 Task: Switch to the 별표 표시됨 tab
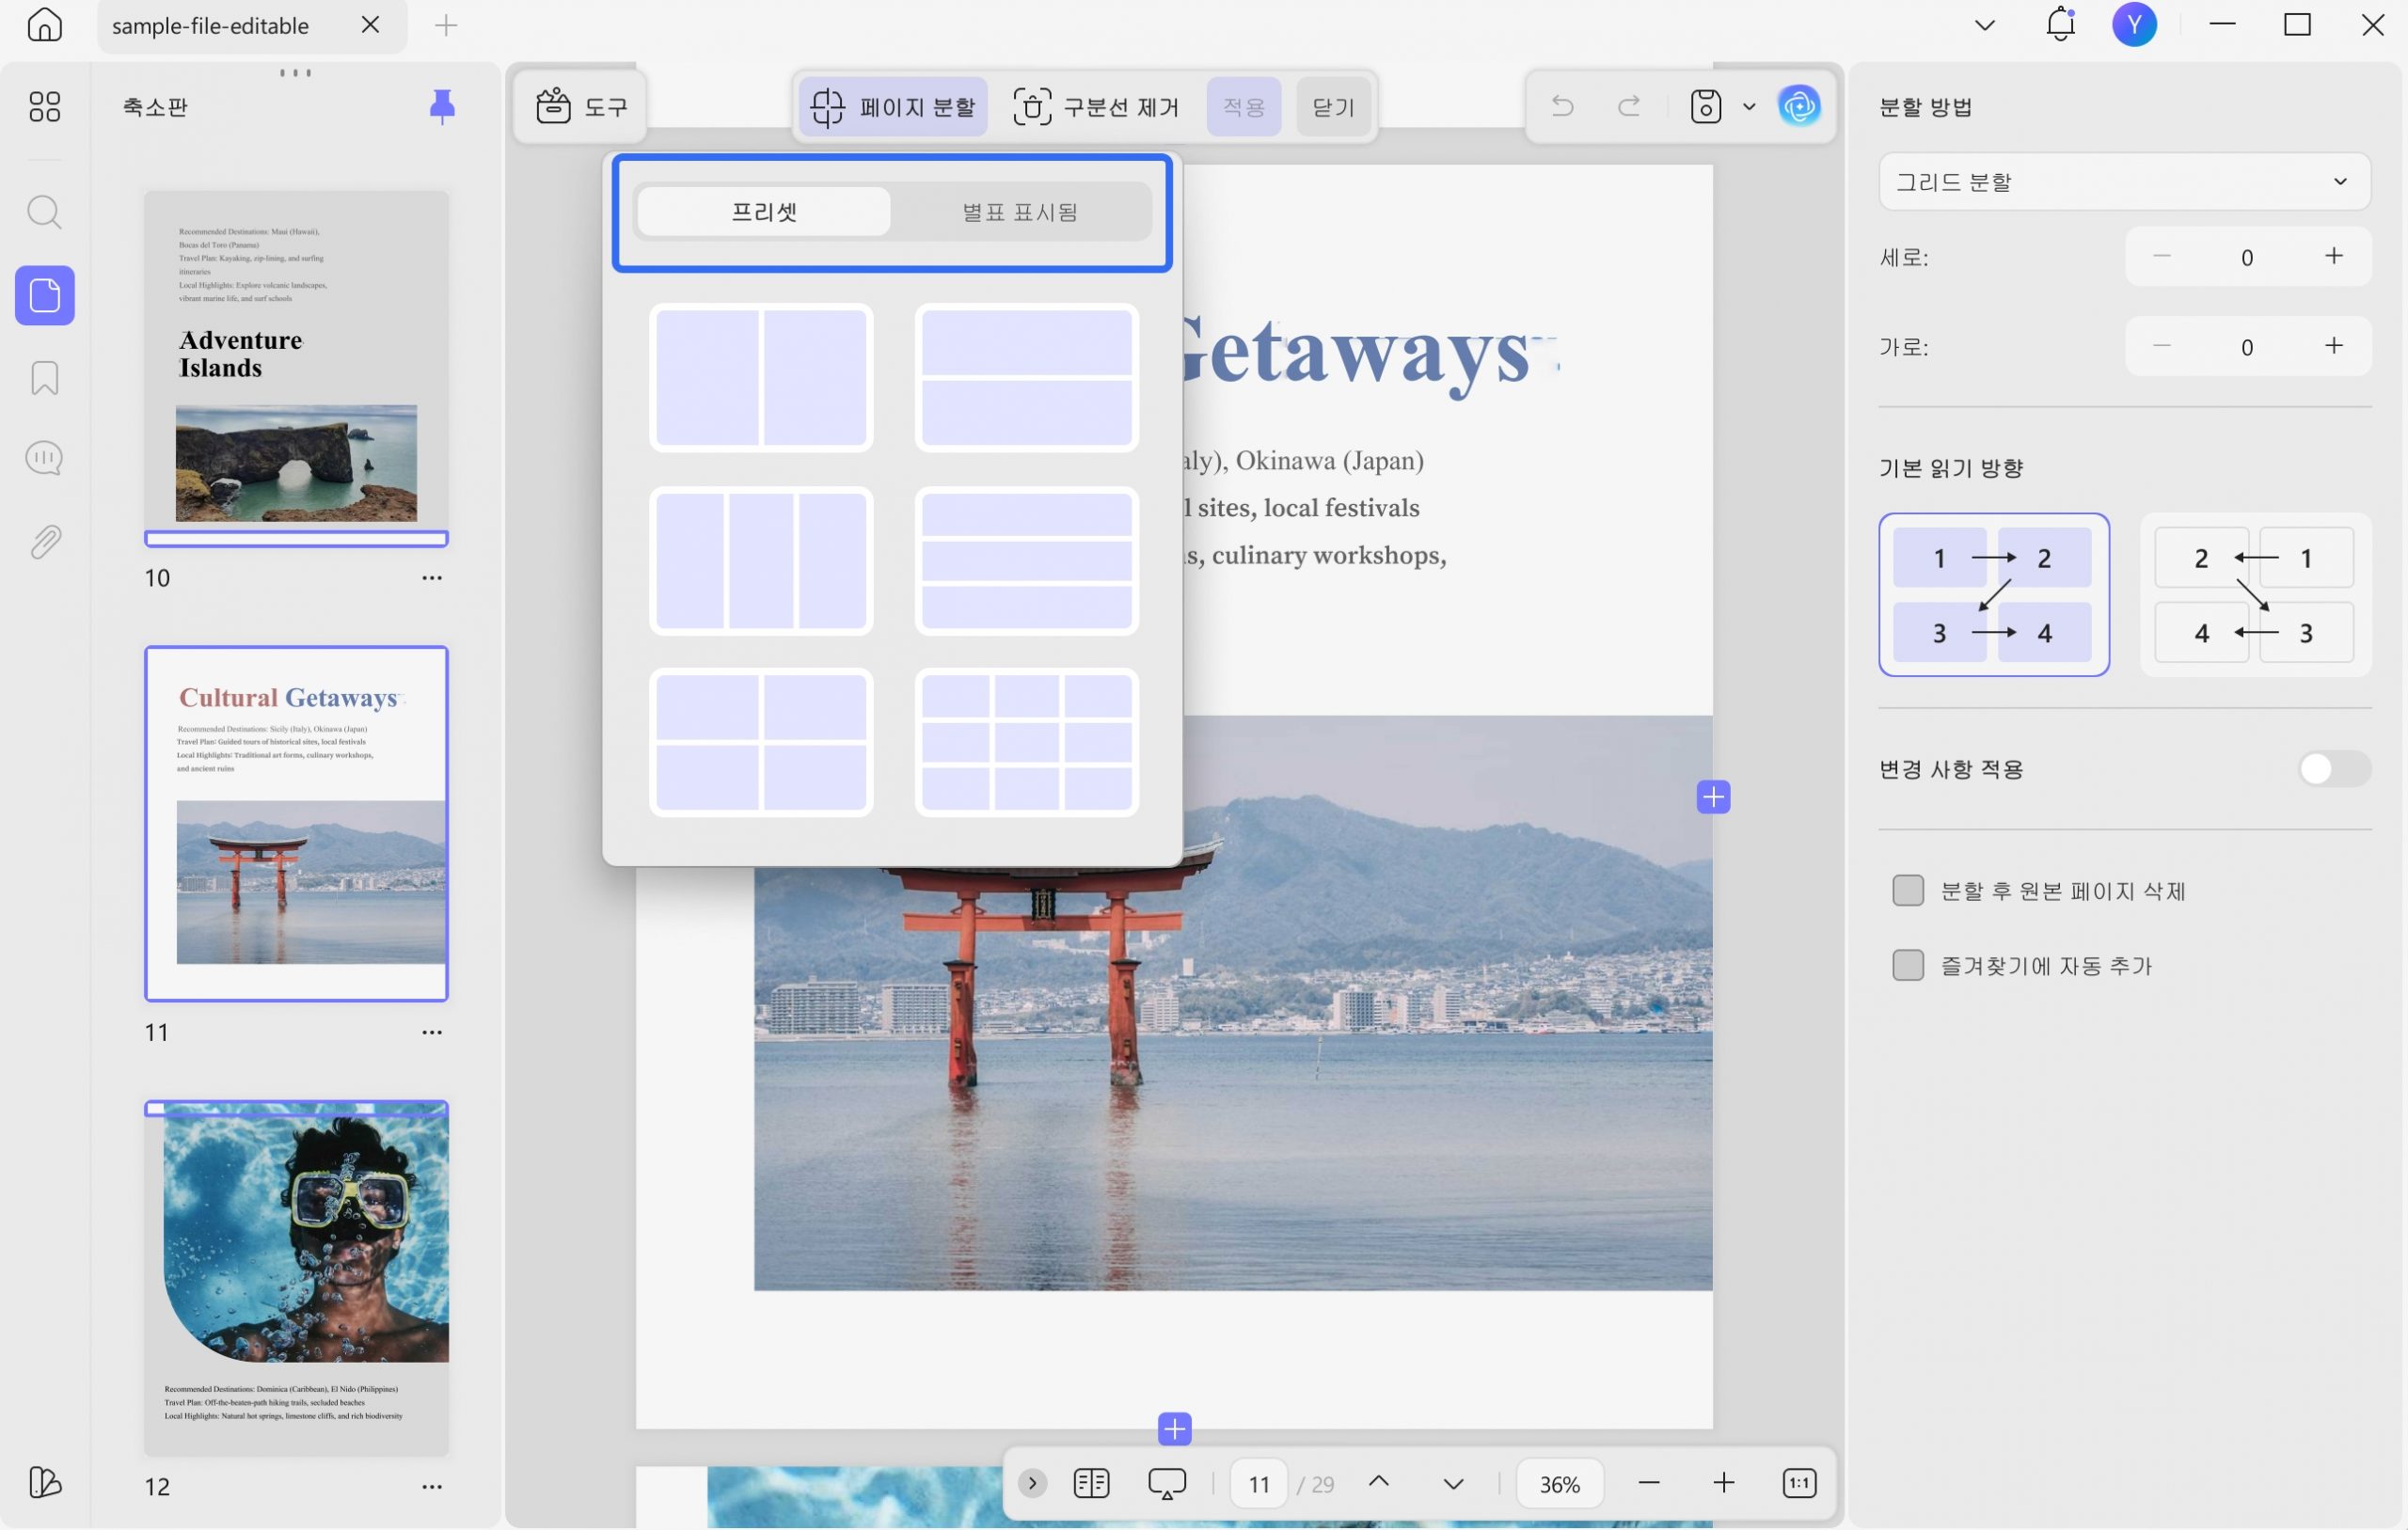click(x=1020, y=212)
